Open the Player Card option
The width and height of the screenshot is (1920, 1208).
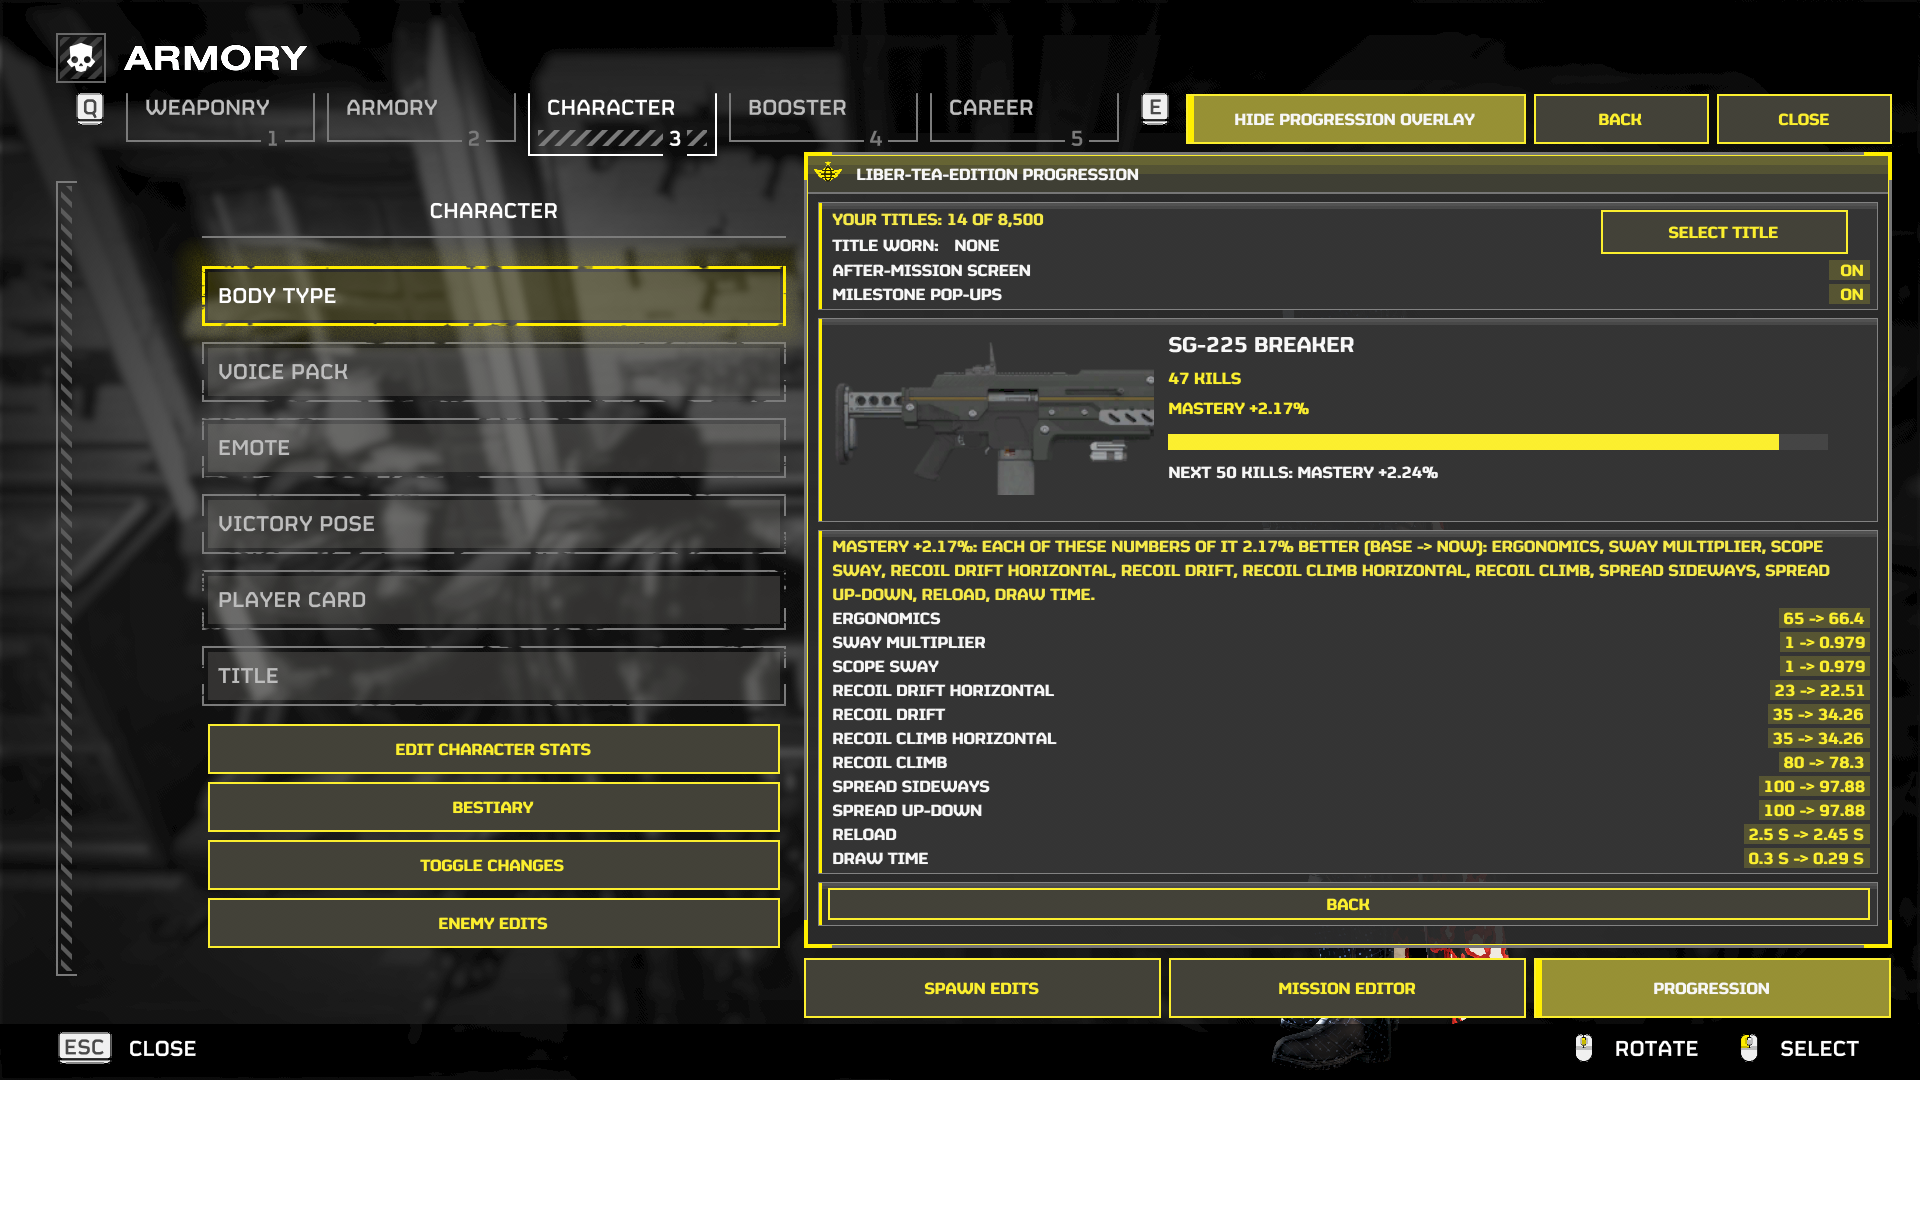(x=494, y=600)
